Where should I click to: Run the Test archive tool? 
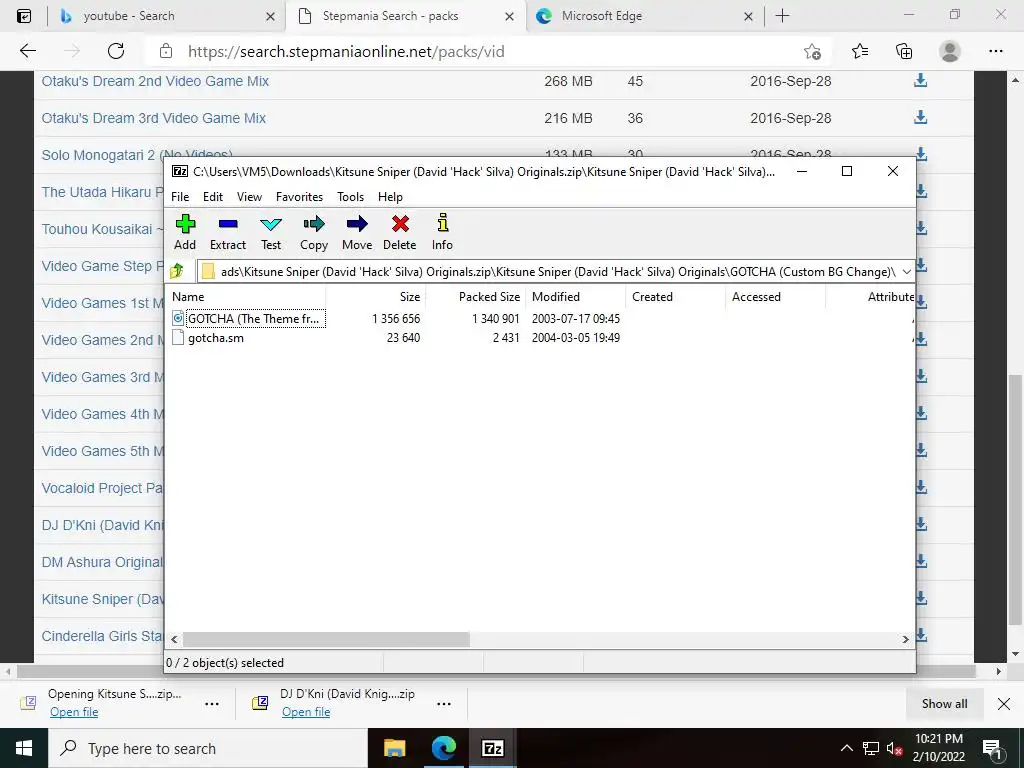pyautogui.click(x=271, y=232)
